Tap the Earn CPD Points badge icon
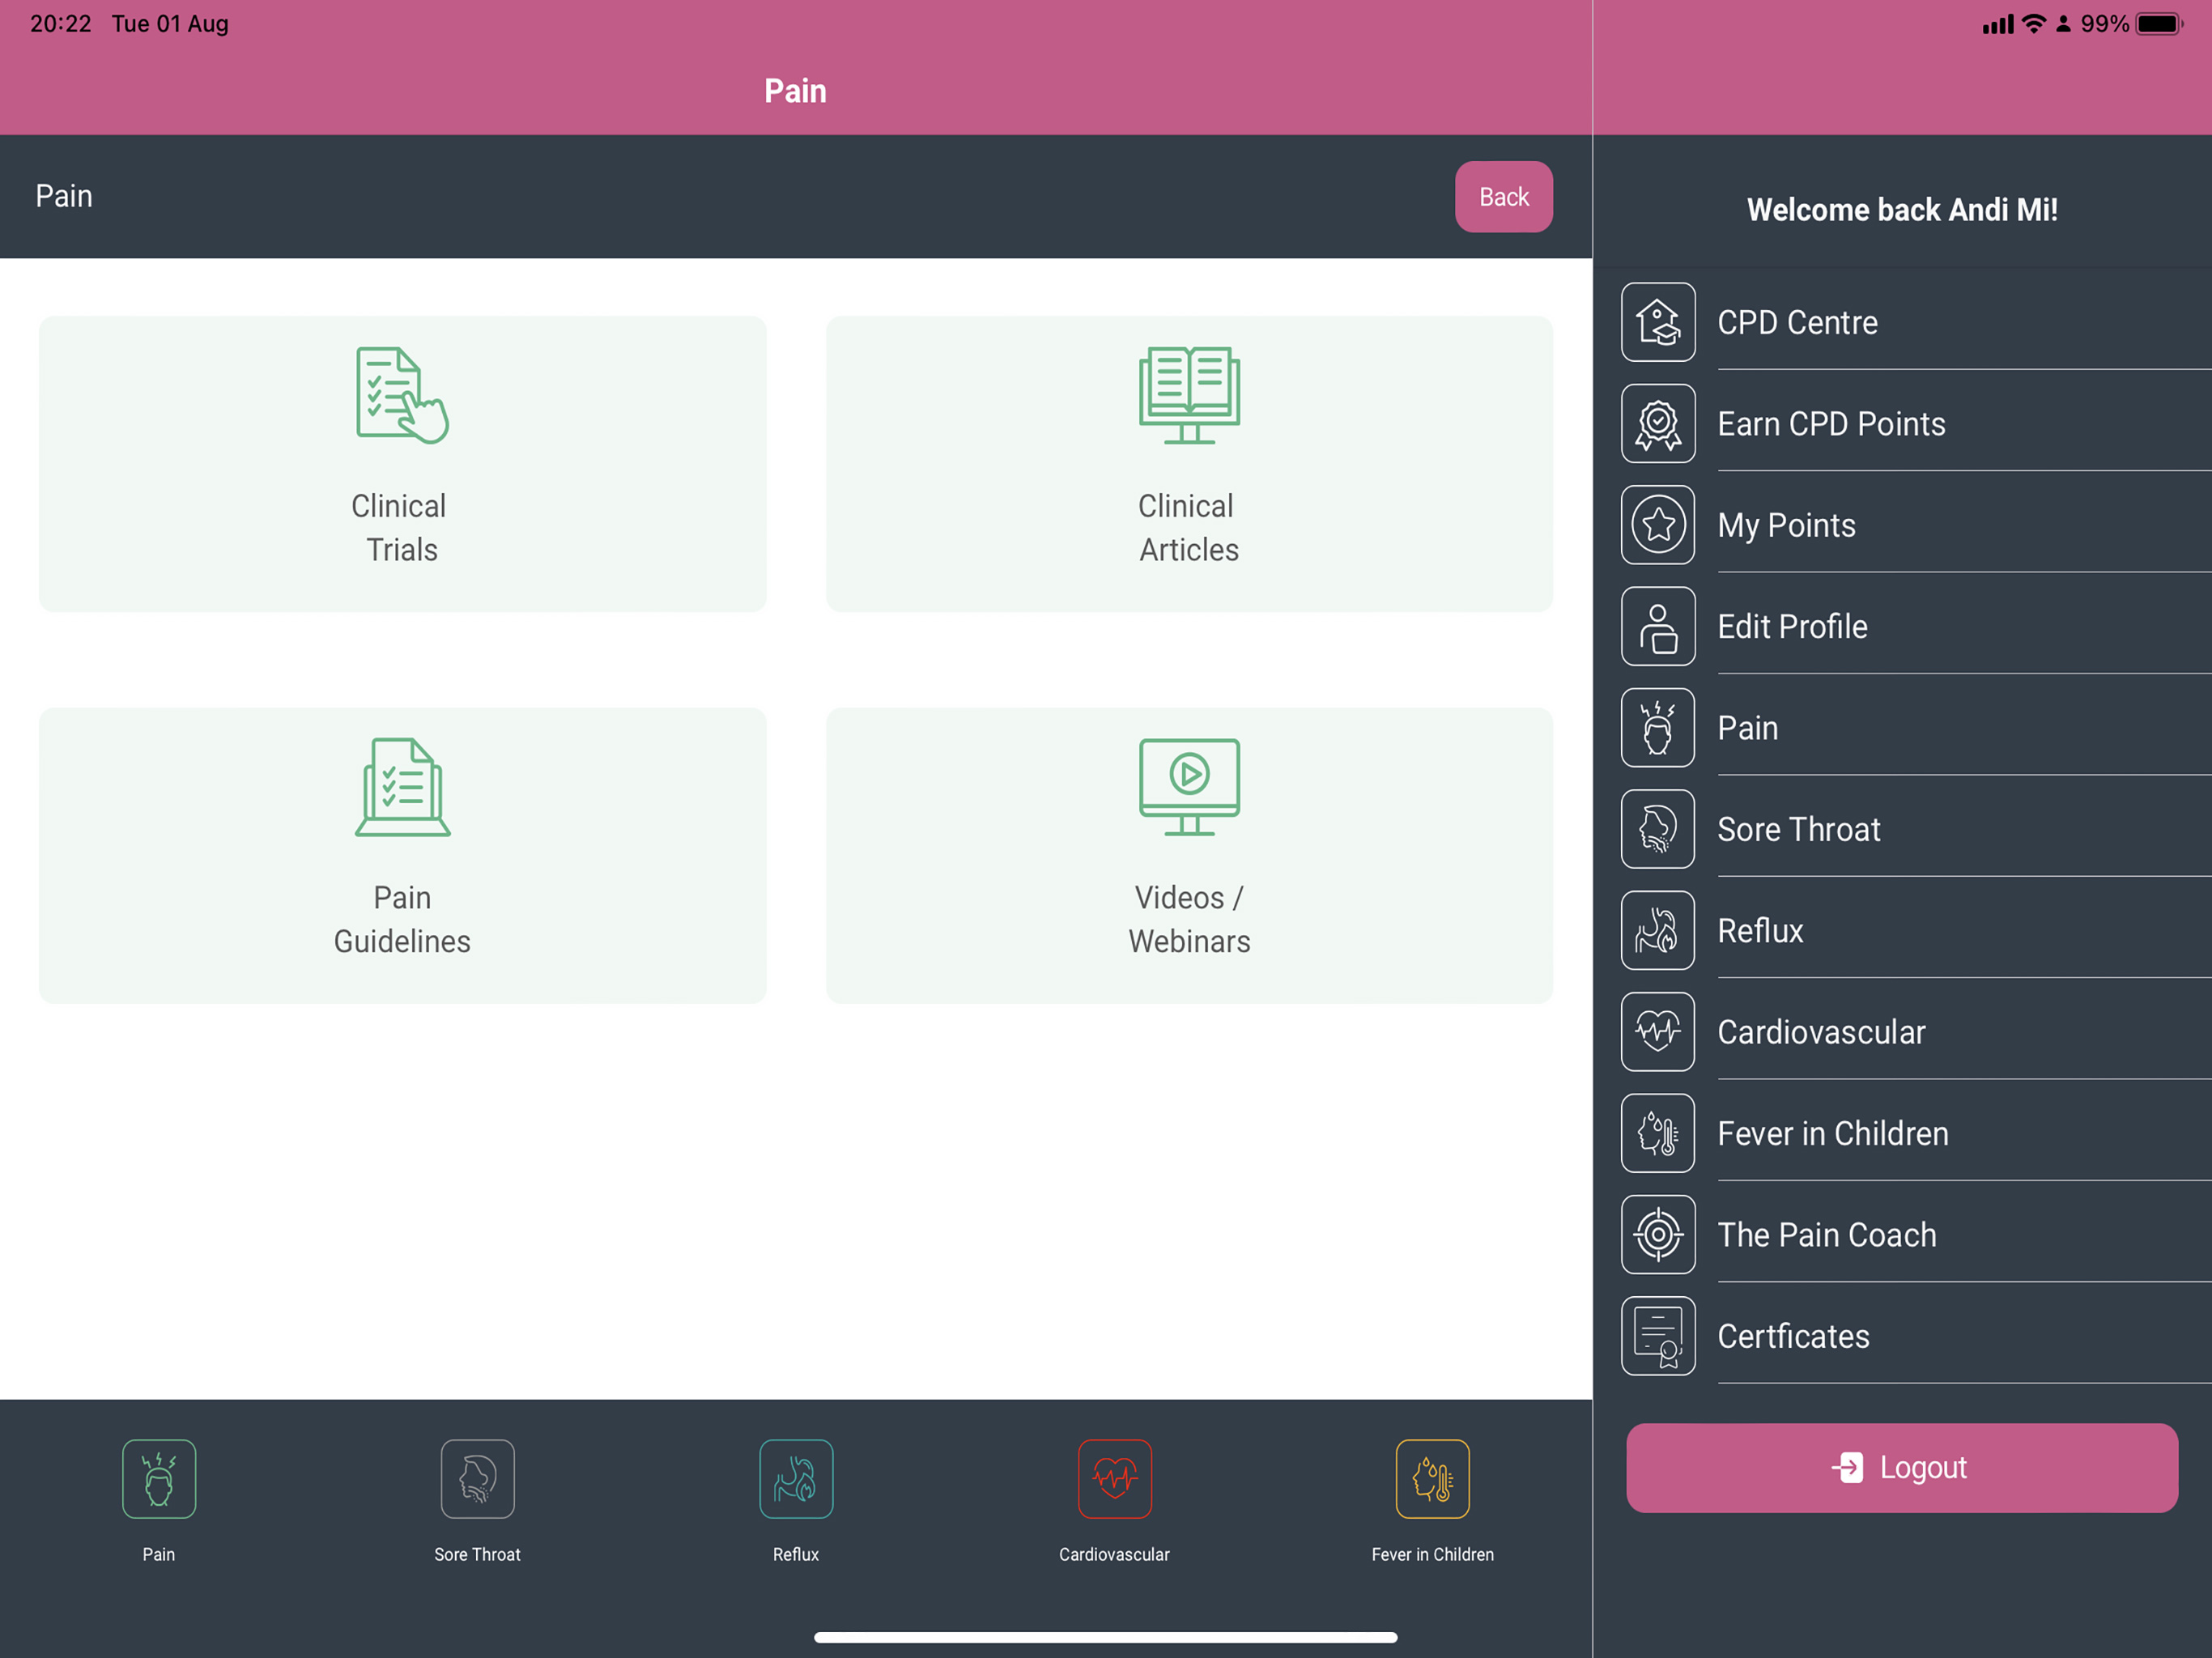Viewport: 2212px width, 1658px height. 1658,424
